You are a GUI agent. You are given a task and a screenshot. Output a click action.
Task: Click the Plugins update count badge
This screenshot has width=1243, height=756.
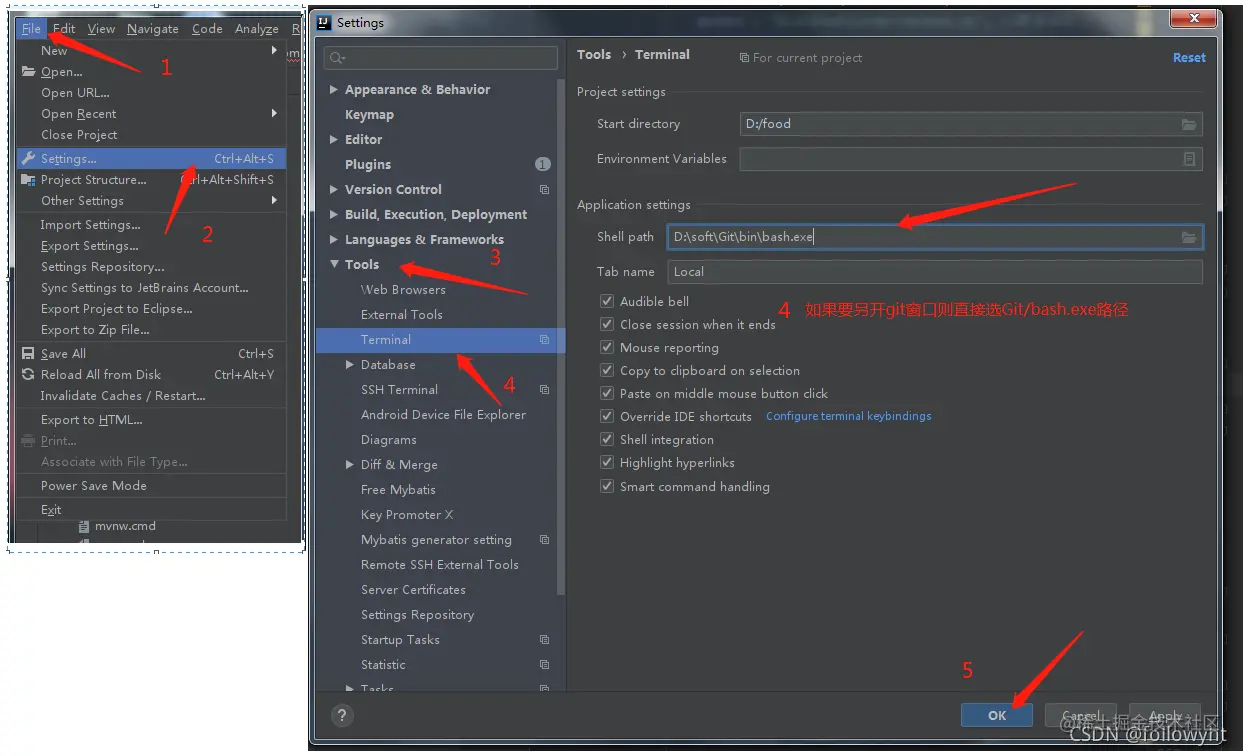[543, 164]
